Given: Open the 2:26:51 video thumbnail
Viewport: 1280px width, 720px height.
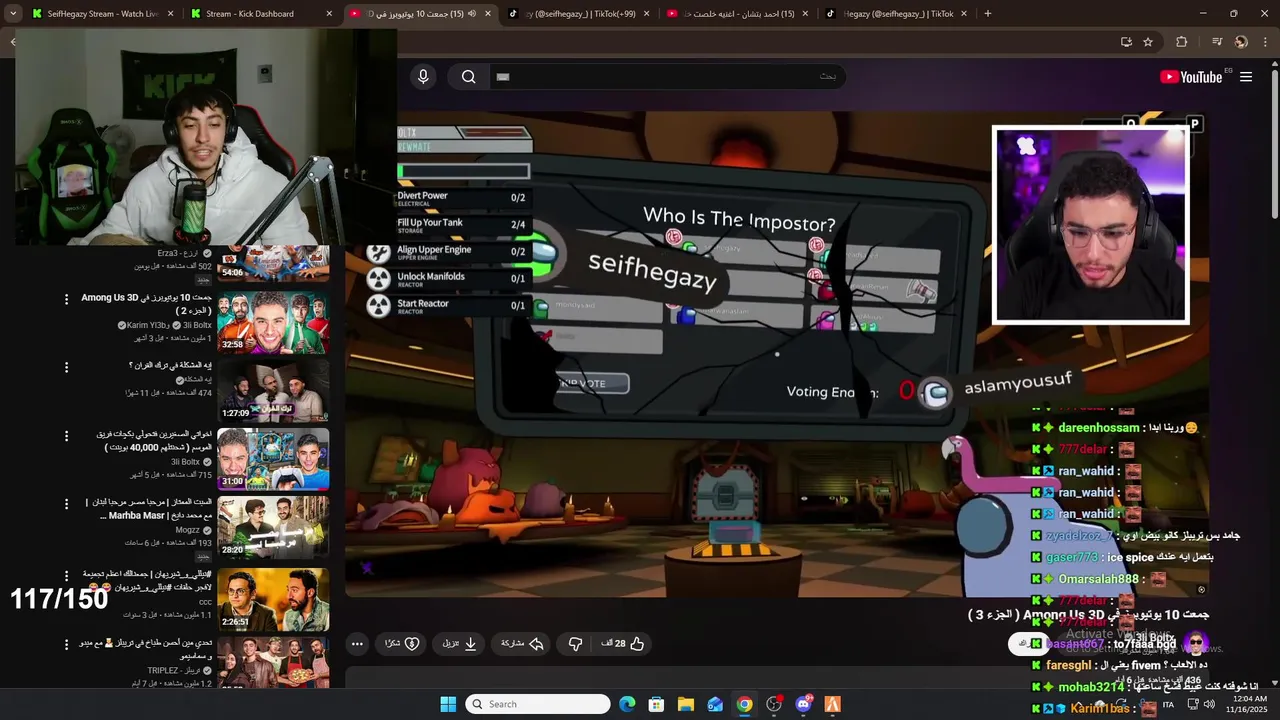Looking at the screenshot, I should 273,599.
